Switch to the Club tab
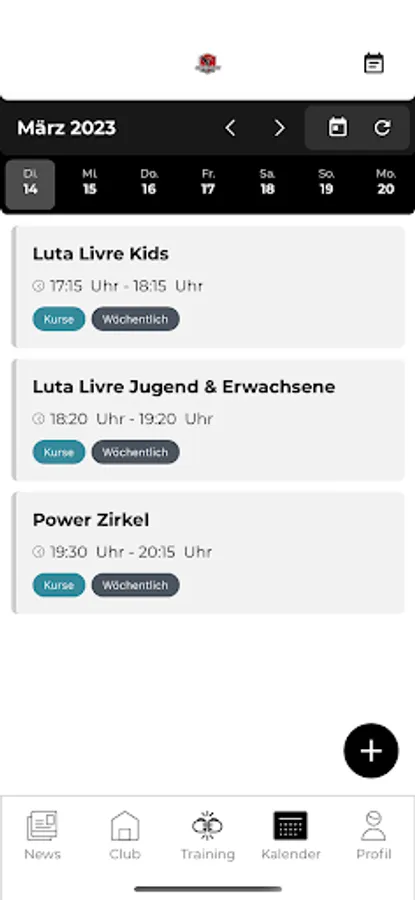Viewport: 415px width, 900px height. point(125,836)
